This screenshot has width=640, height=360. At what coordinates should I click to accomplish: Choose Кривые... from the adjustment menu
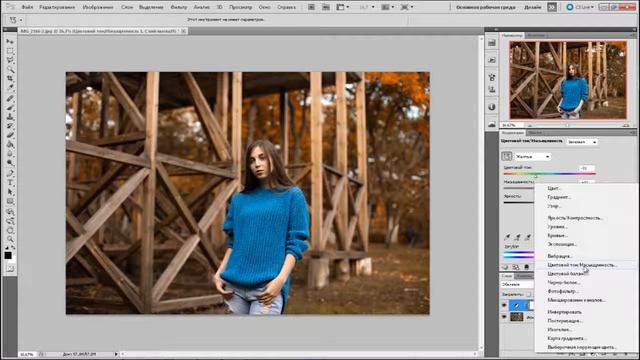pyautogui.click(x=557, y=236)
